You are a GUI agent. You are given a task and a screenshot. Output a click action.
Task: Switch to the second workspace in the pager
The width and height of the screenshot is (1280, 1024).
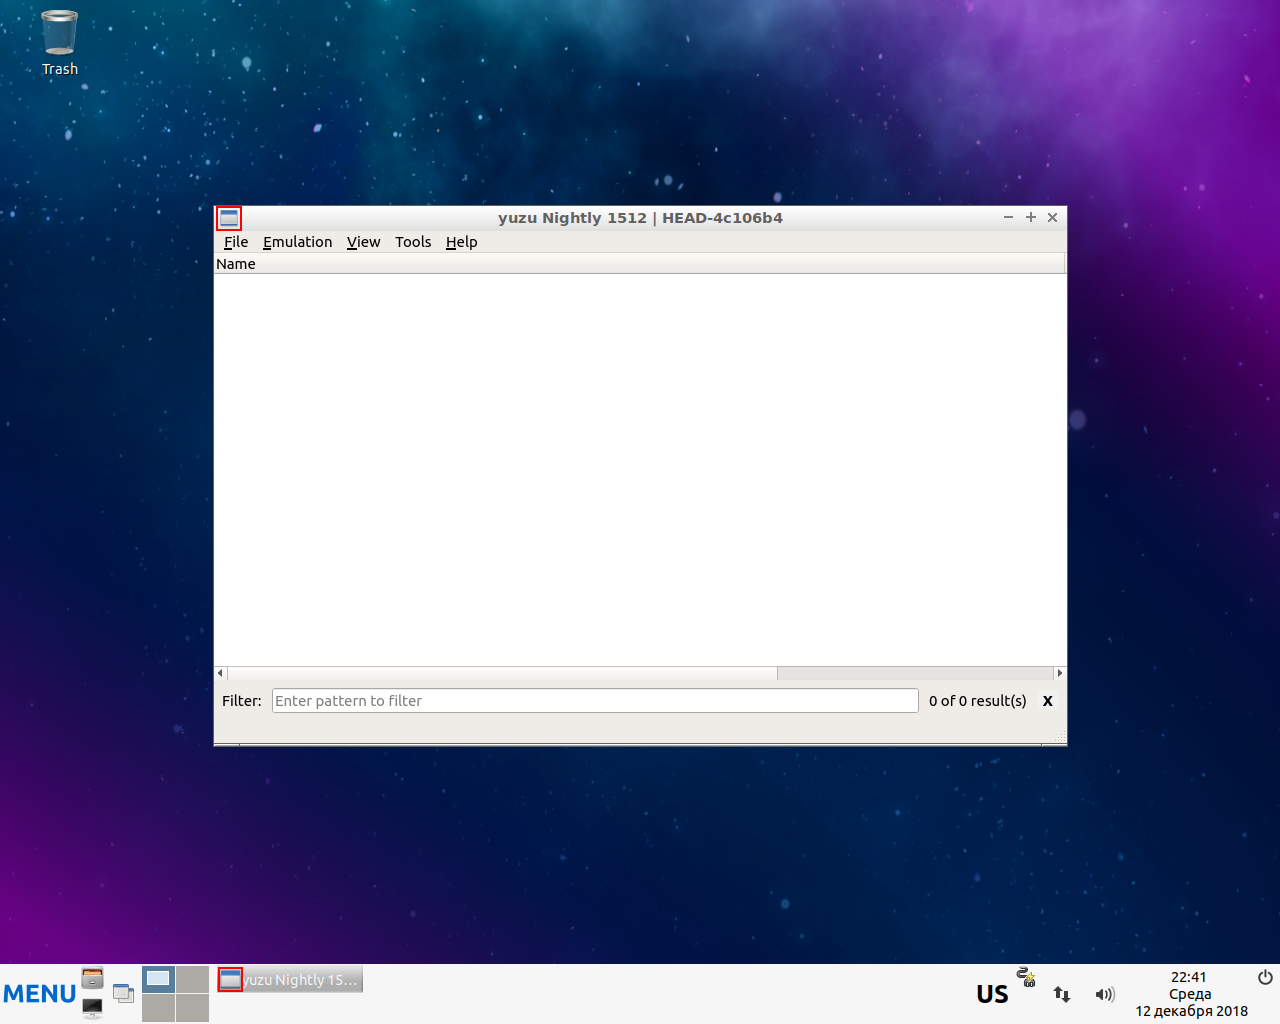pos(193,978)
